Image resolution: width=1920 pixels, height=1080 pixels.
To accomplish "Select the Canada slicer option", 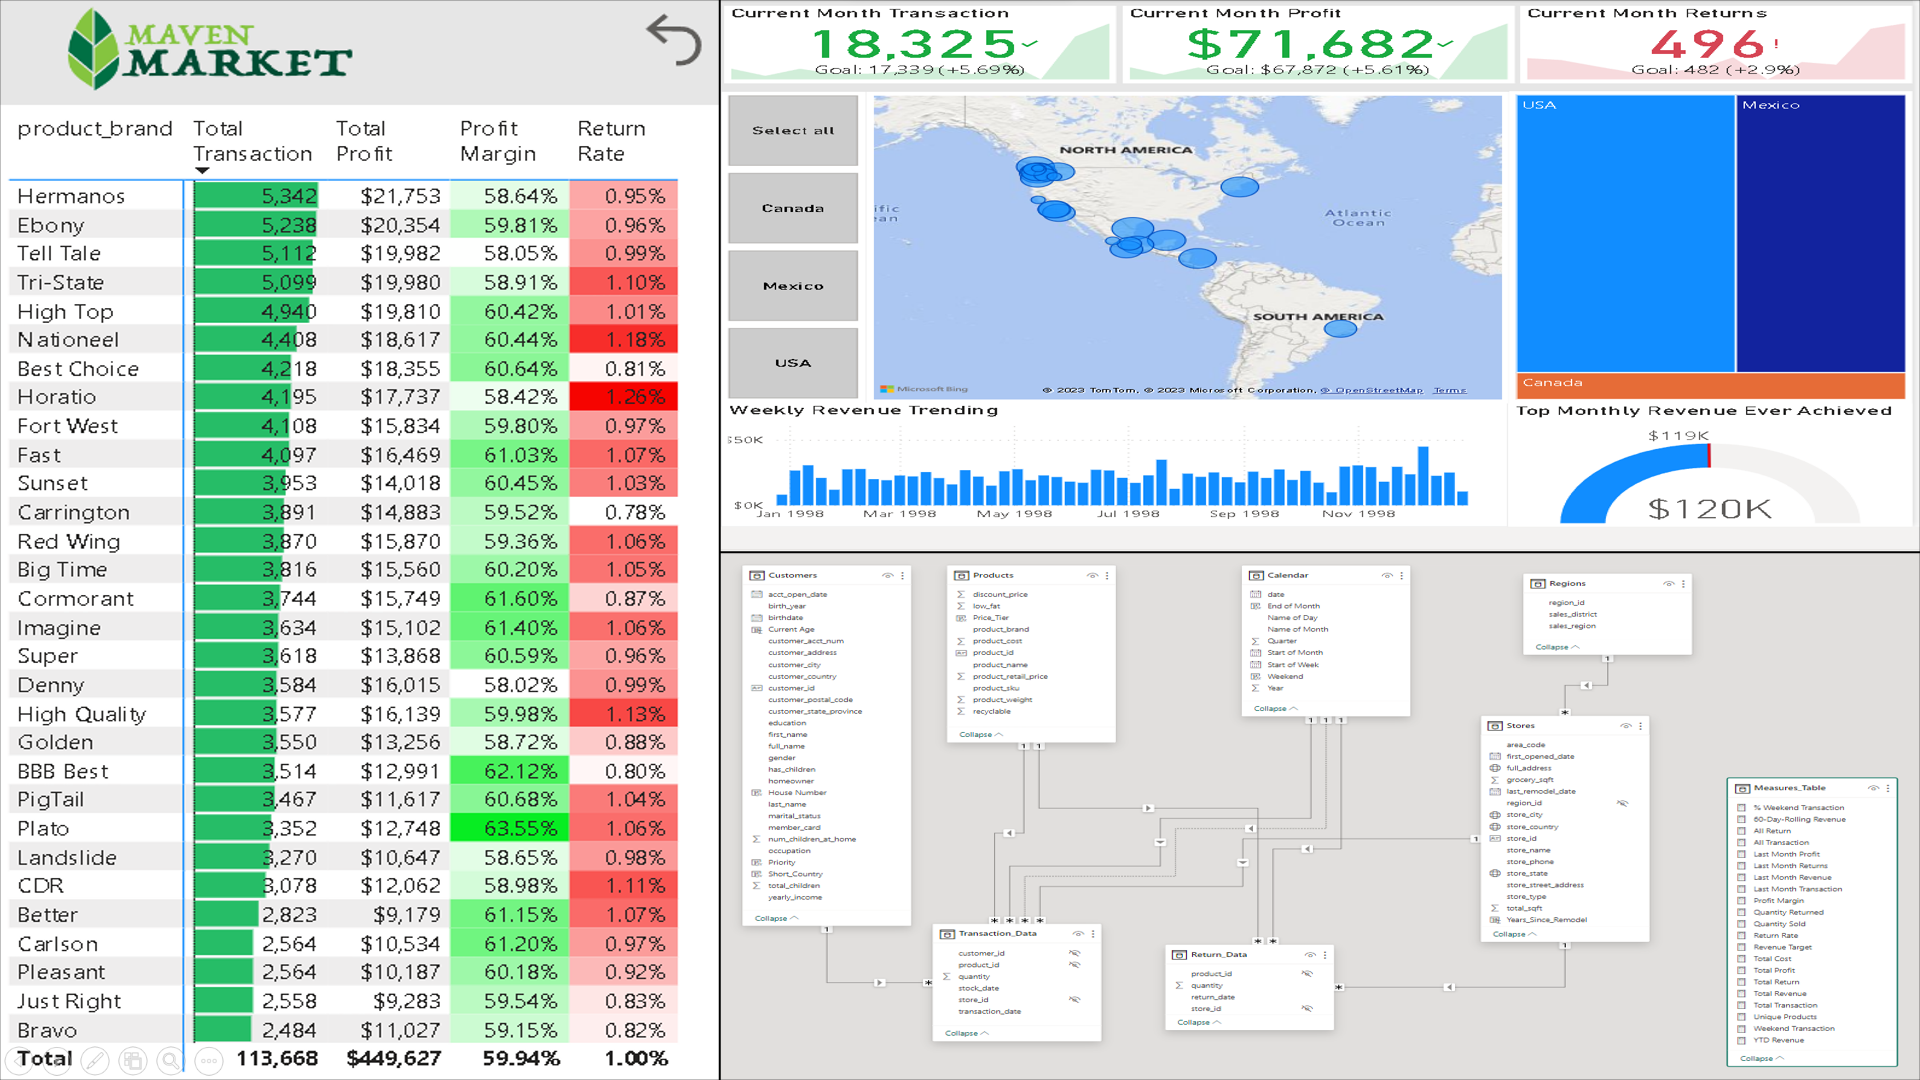I will (x=793, y=208).
